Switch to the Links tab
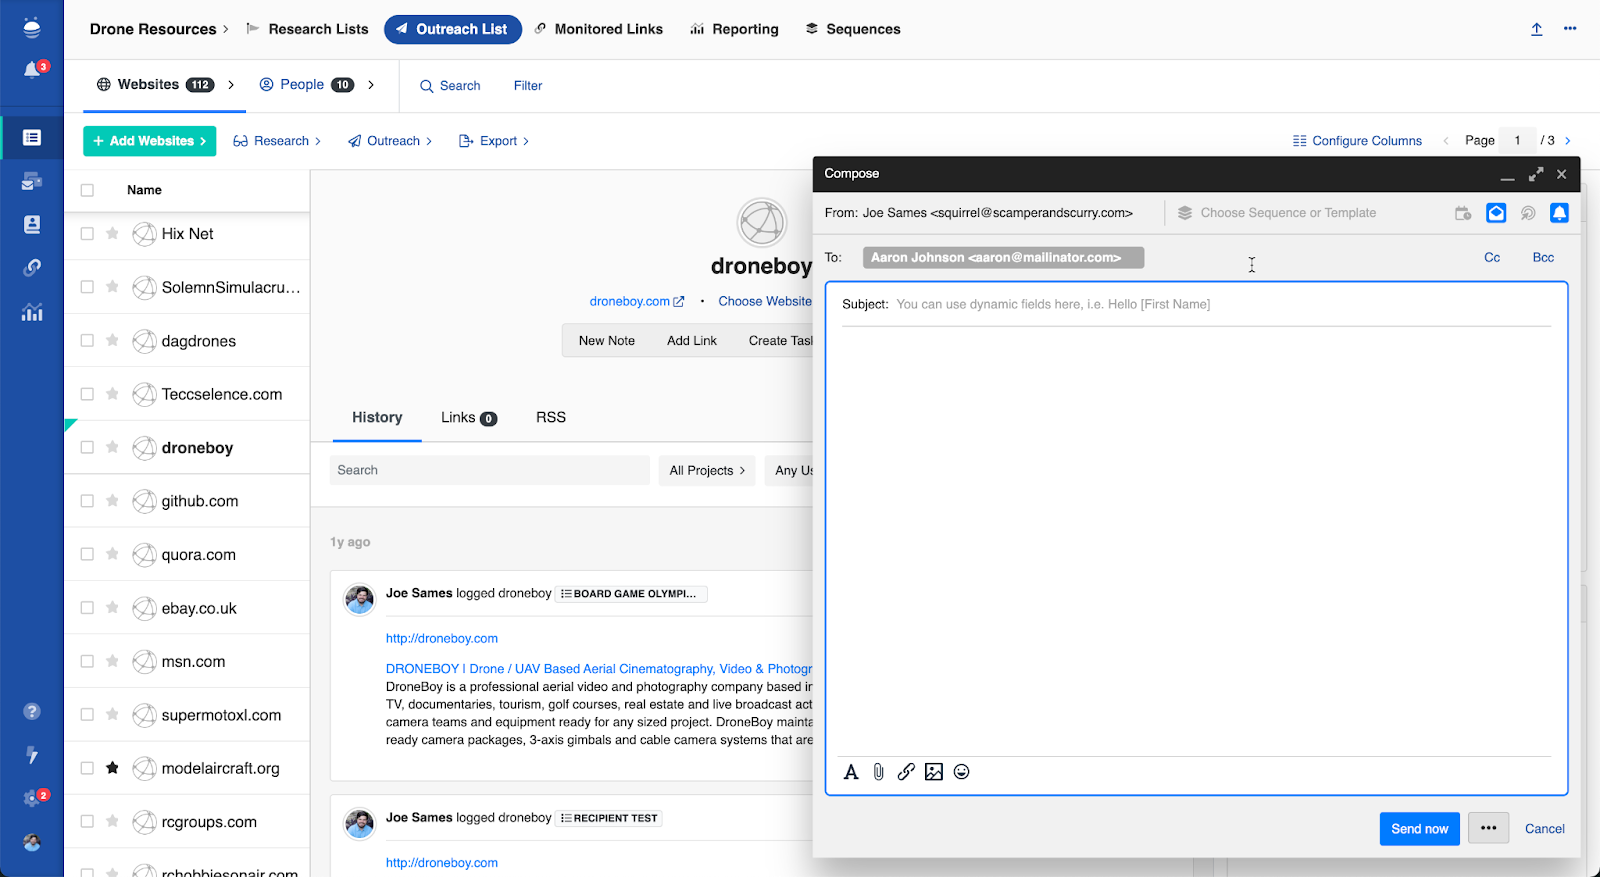The width and height of the screenshot is (1600, 877). coord(468,418)
